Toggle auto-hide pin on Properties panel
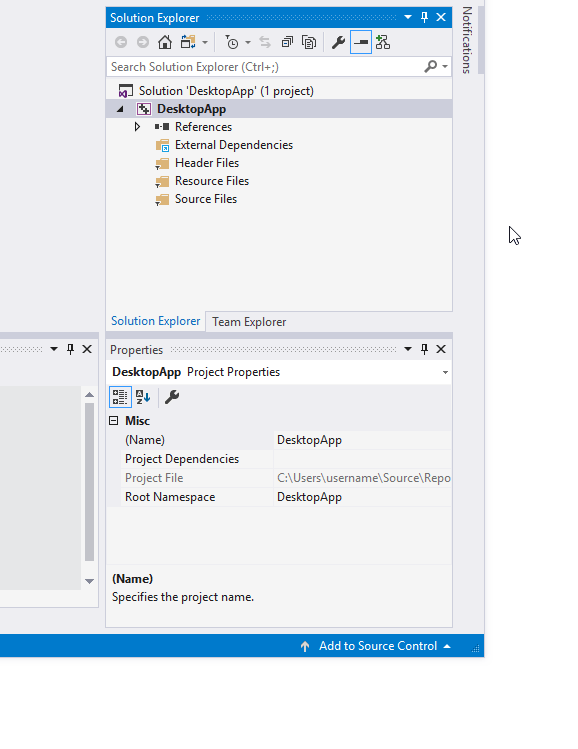This screenshot has width=578, height=749. click(424, 349)
